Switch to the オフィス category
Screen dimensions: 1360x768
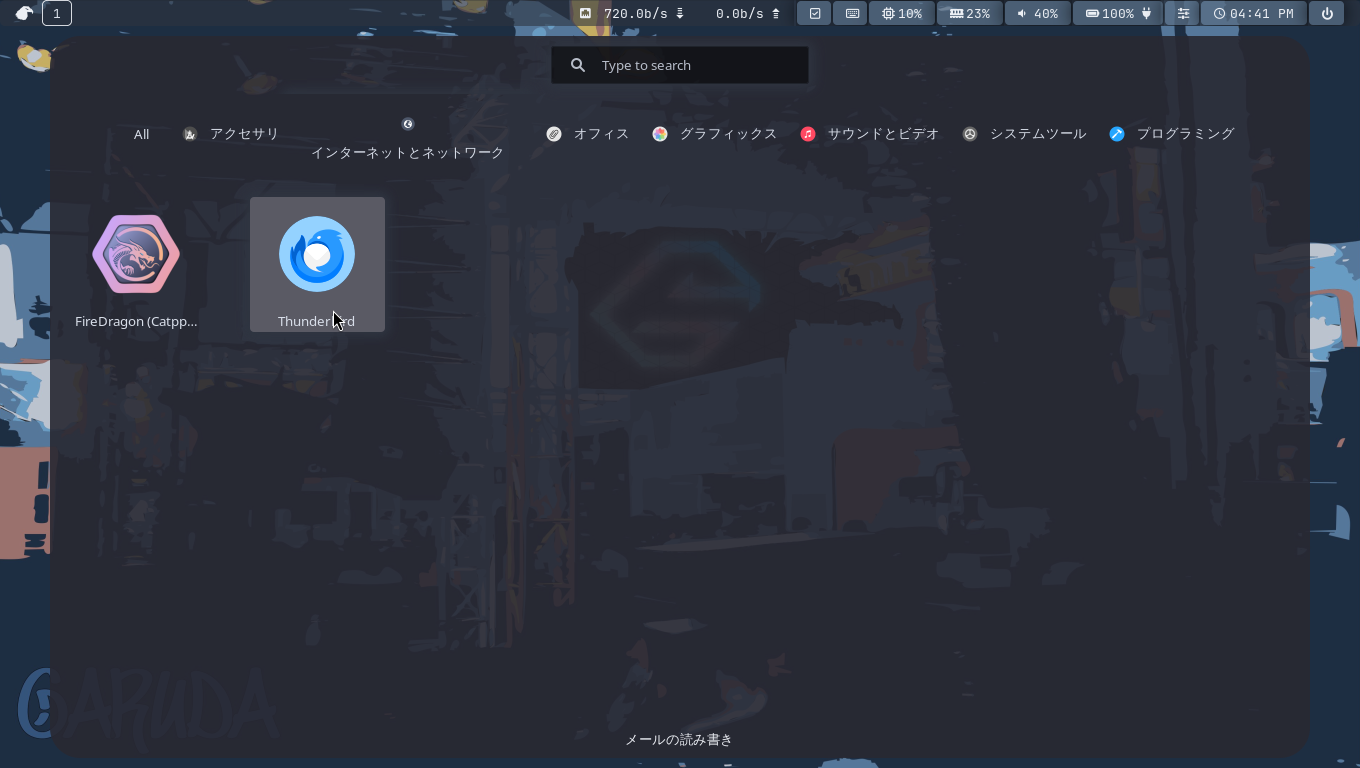588,134
